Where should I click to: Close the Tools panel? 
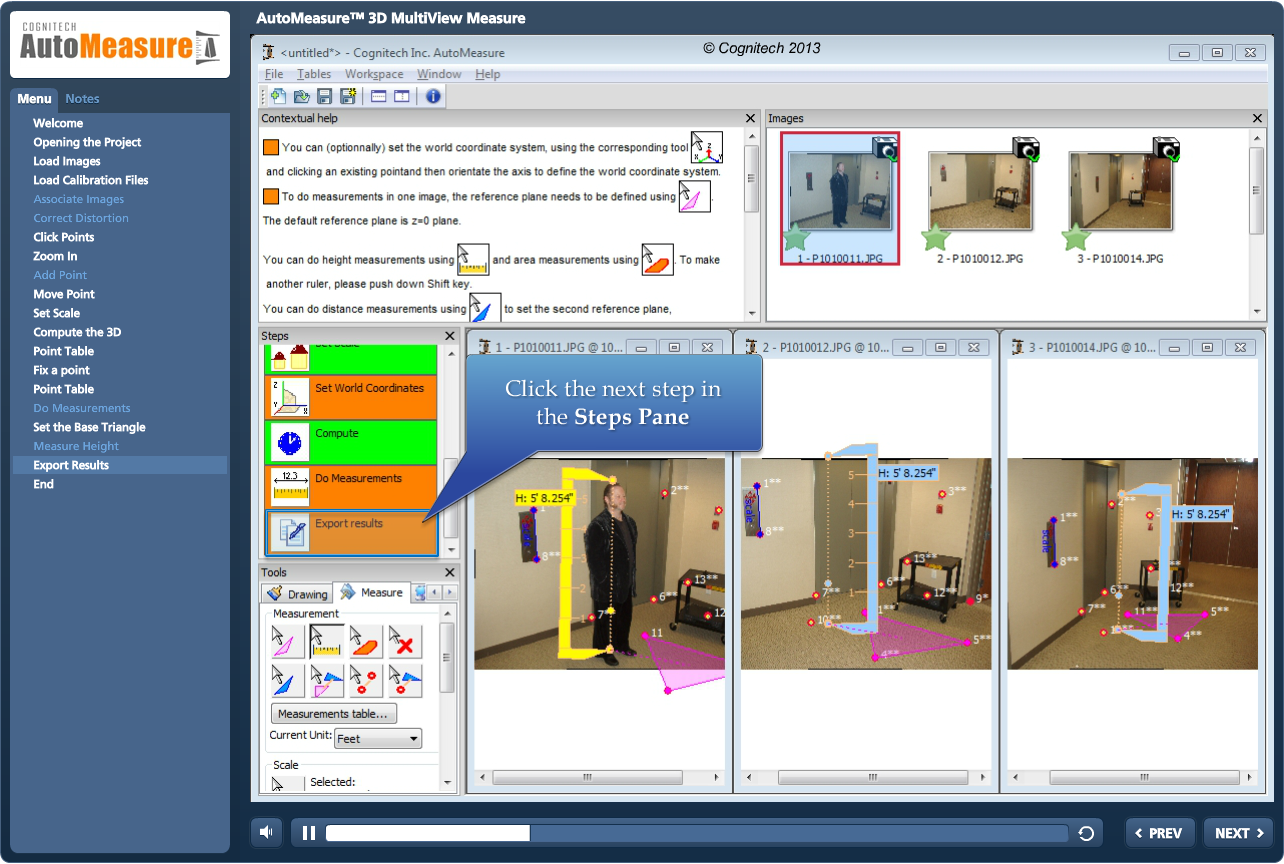[450, 572]
